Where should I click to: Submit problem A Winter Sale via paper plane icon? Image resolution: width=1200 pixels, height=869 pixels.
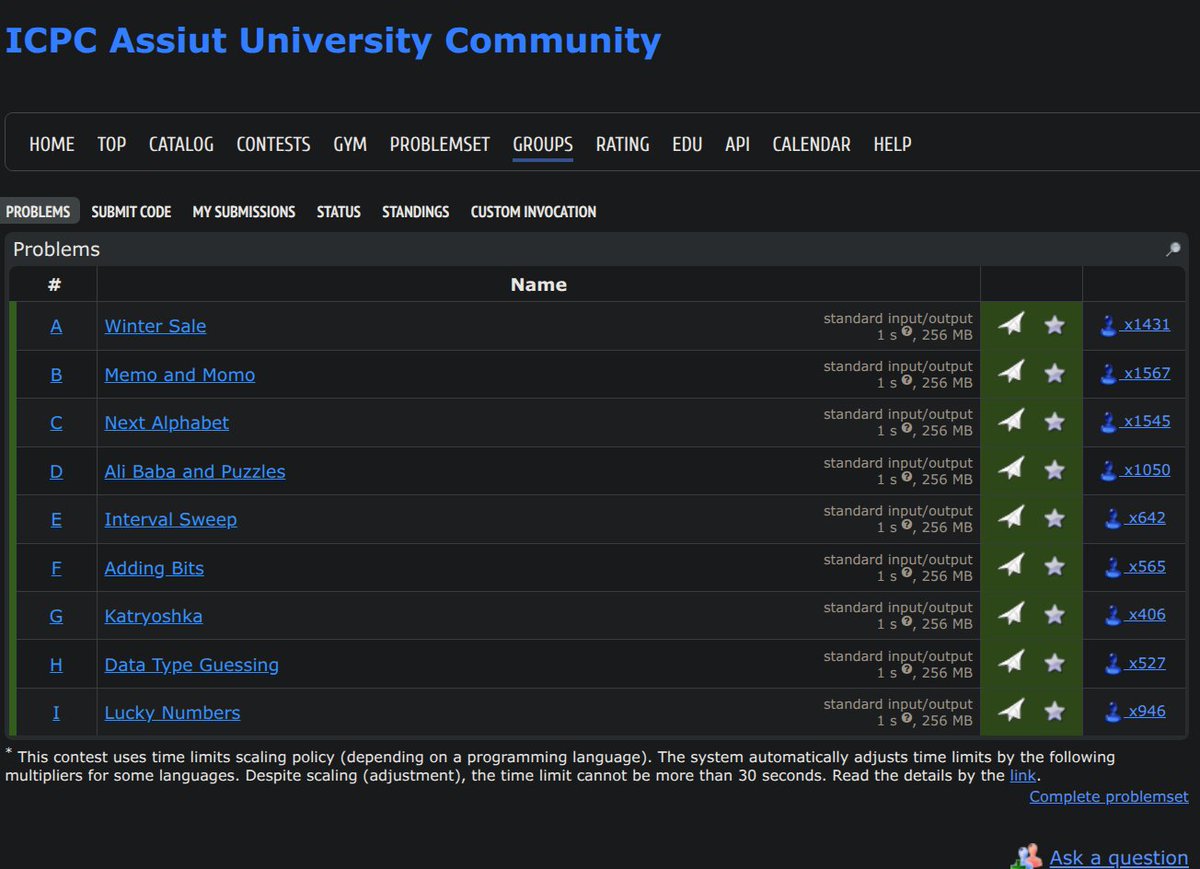point(1011,324)
